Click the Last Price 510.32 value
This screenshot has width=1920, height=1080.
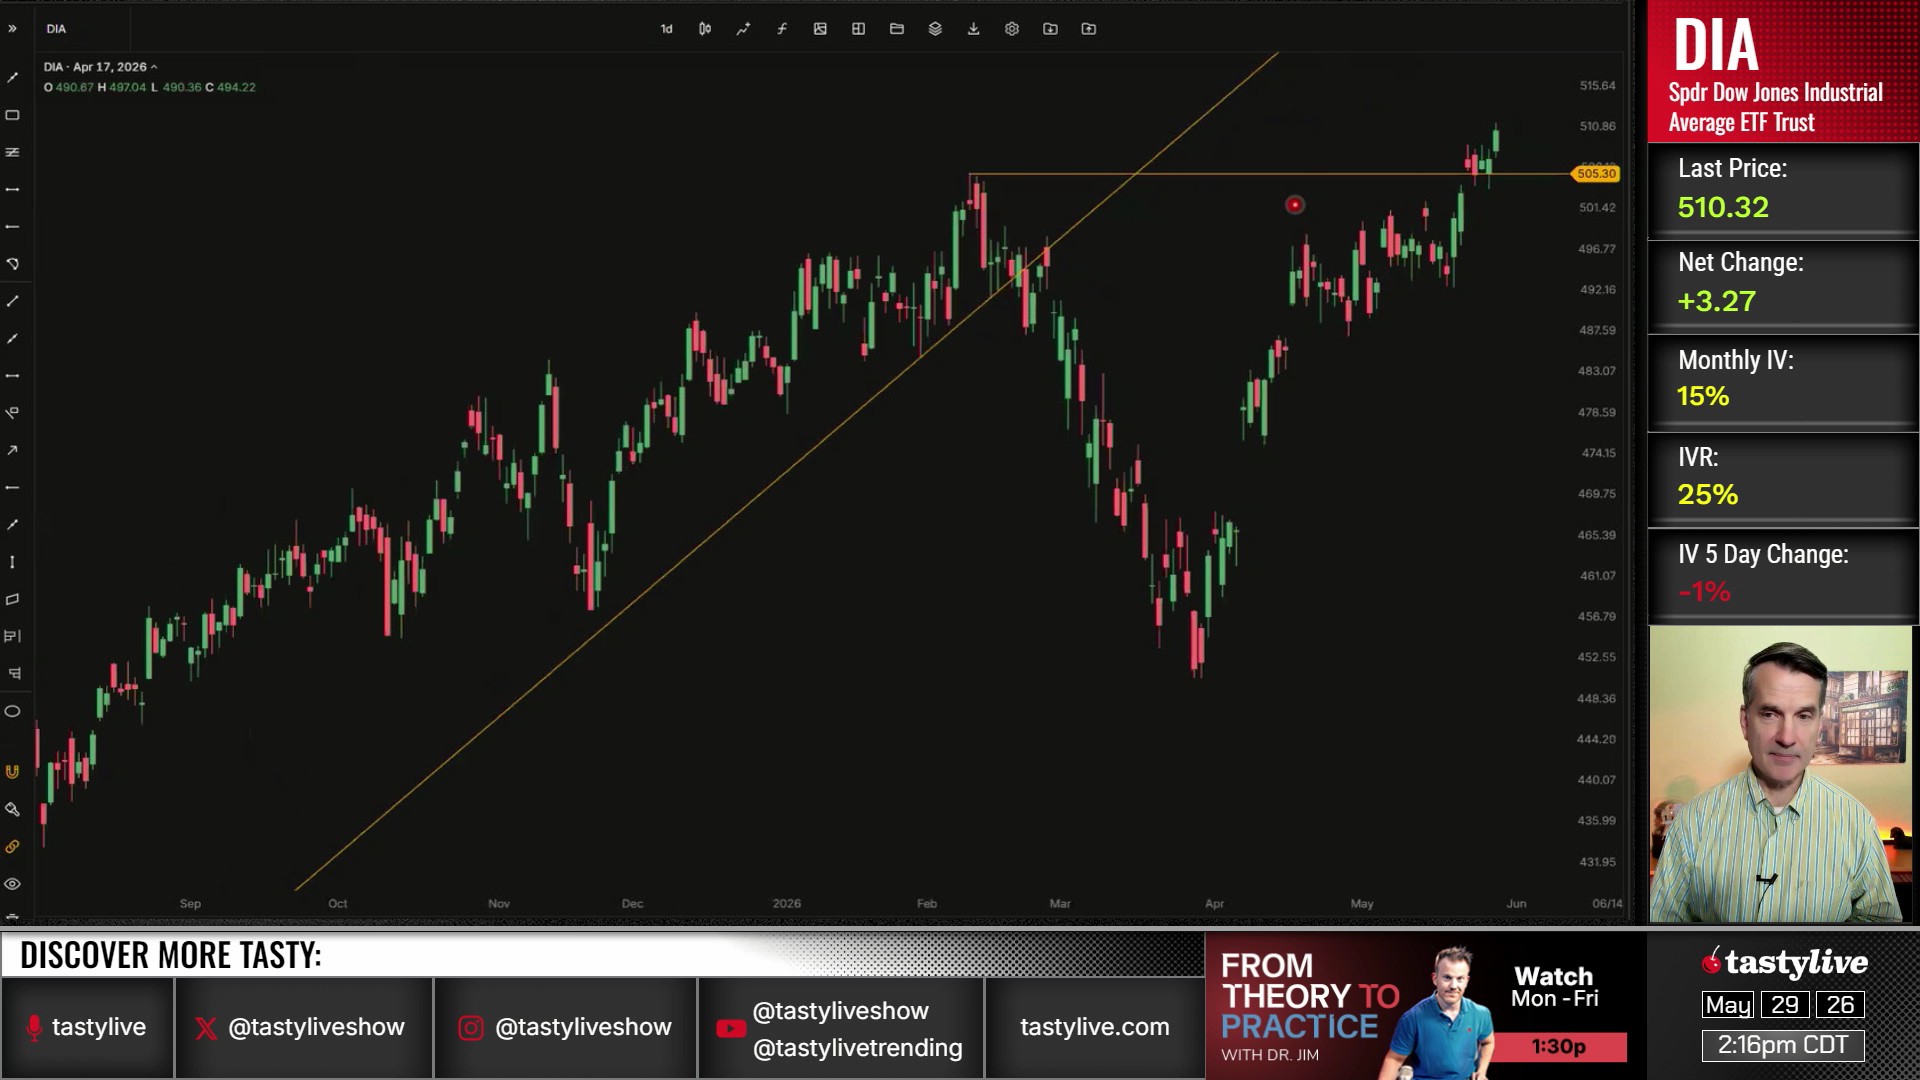pos(1723,207)
